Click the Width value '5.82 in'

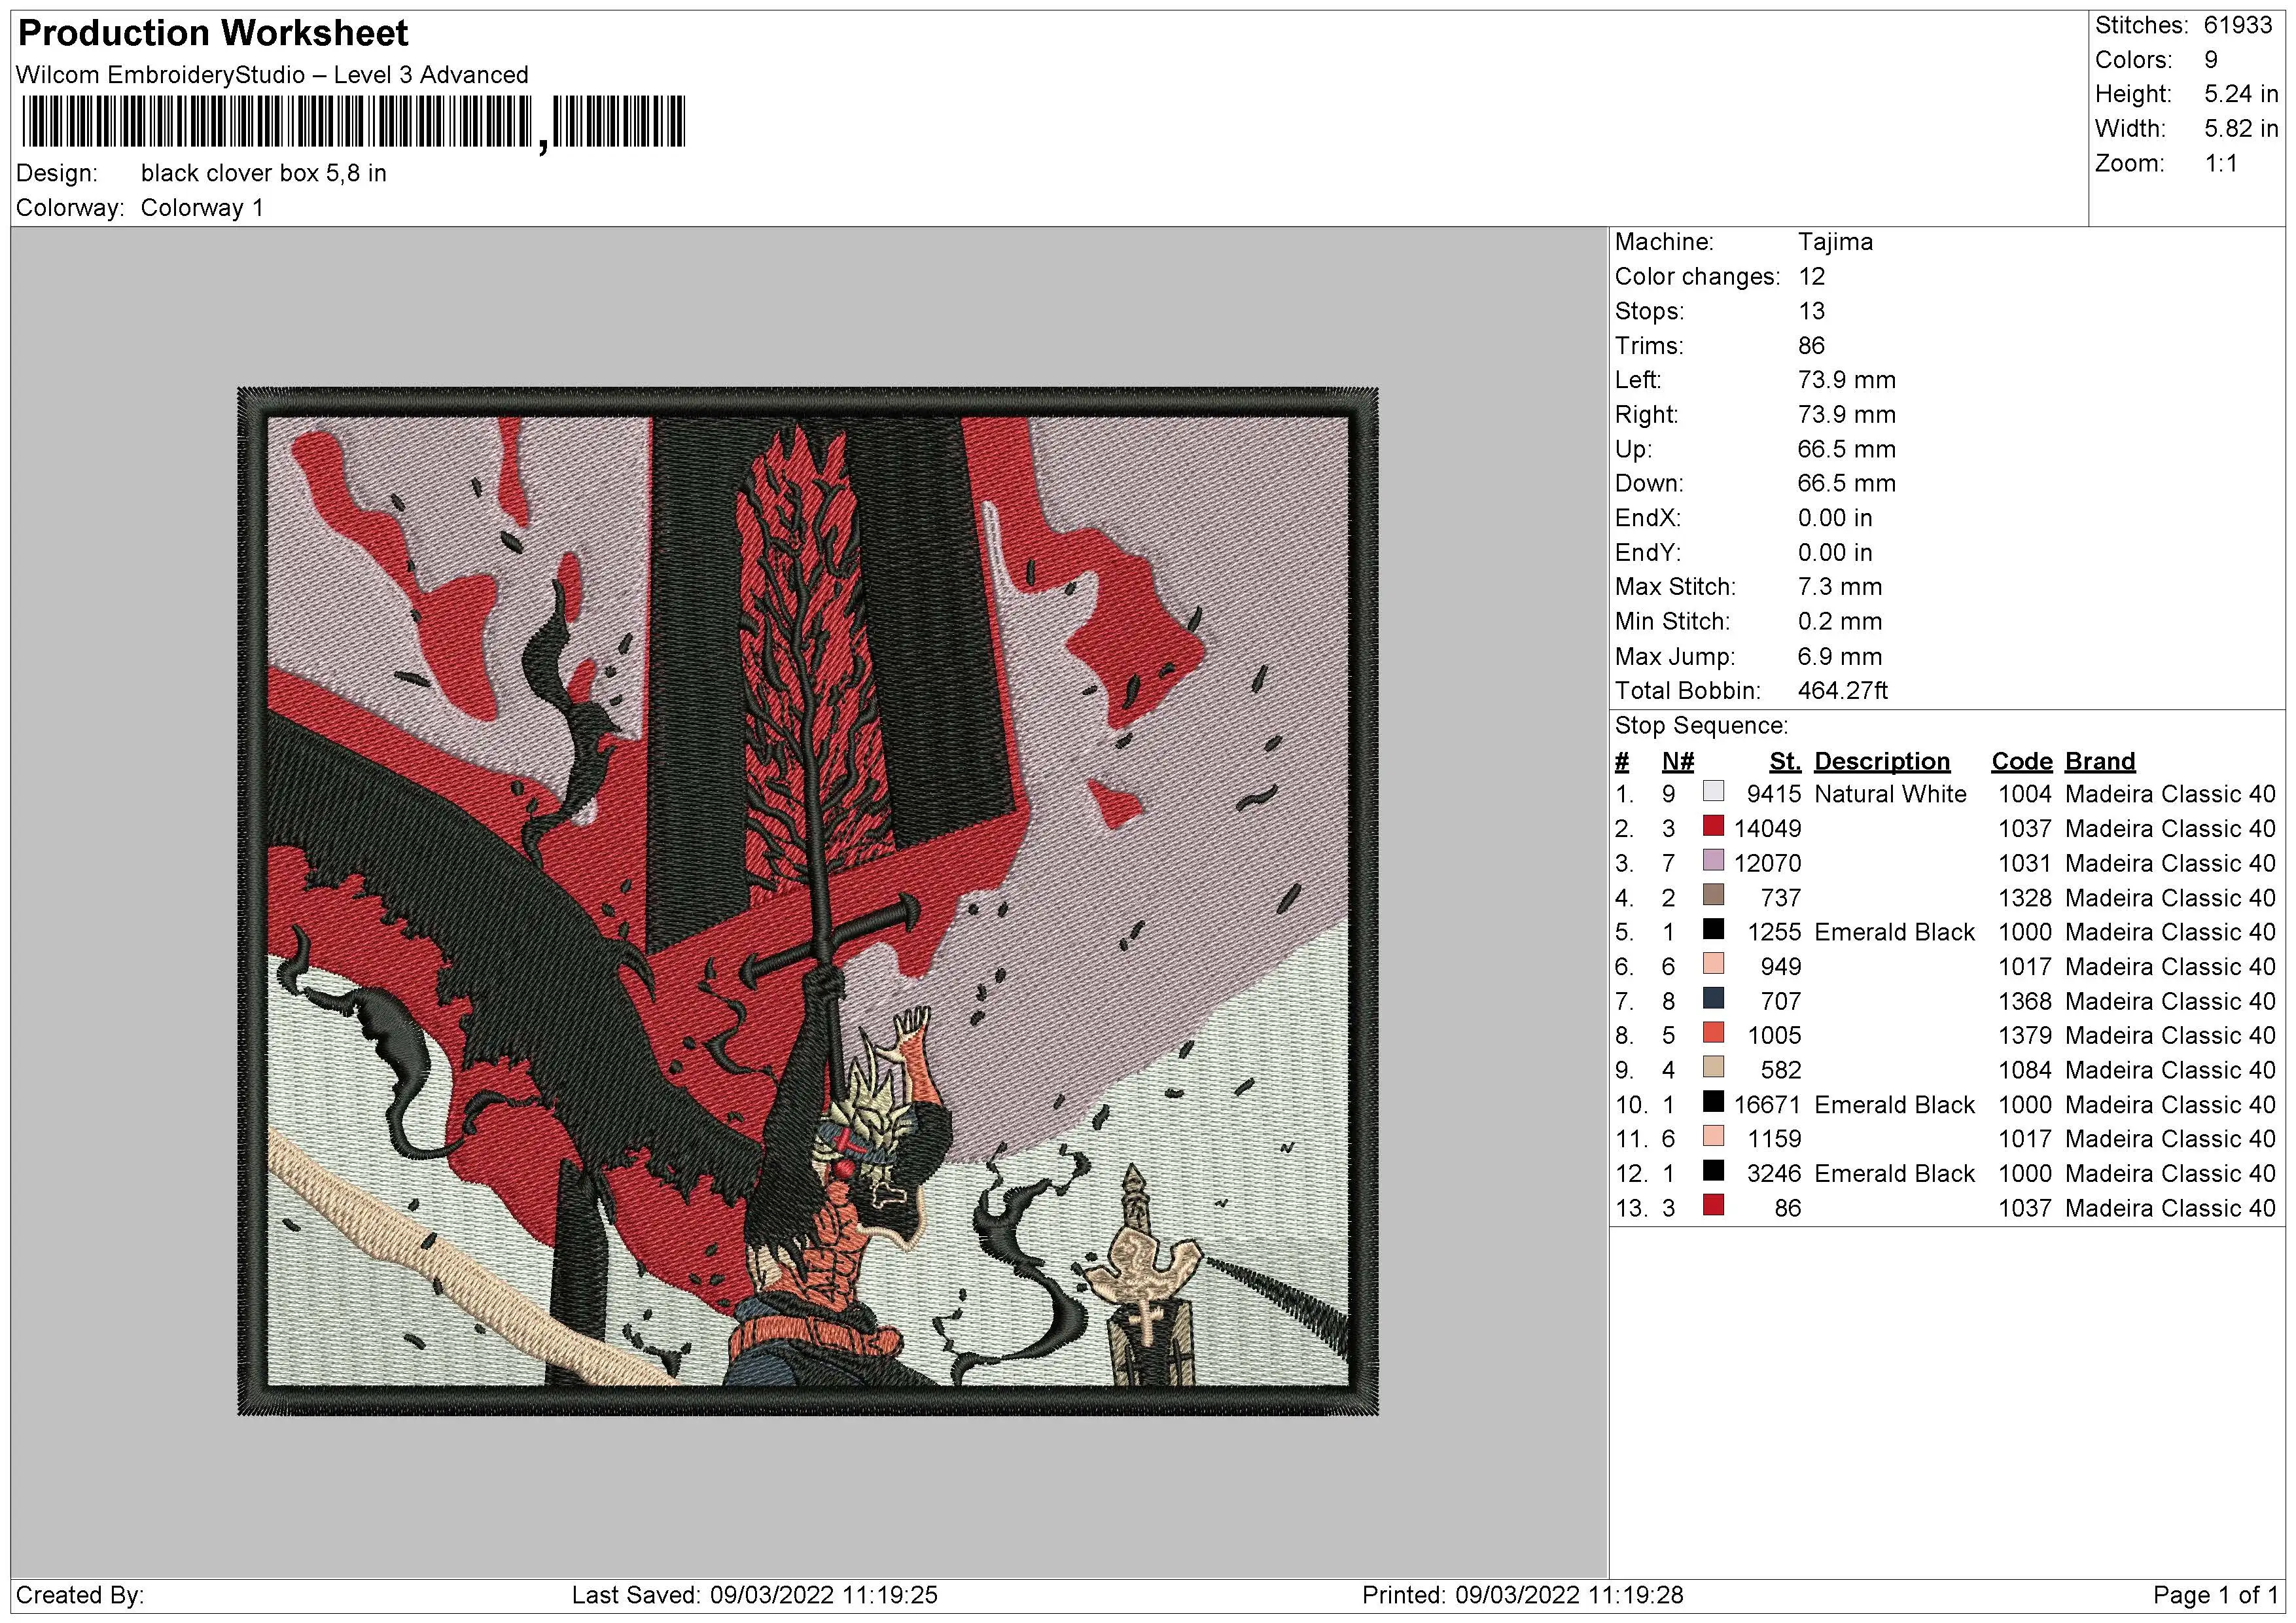pos(2241,129)
